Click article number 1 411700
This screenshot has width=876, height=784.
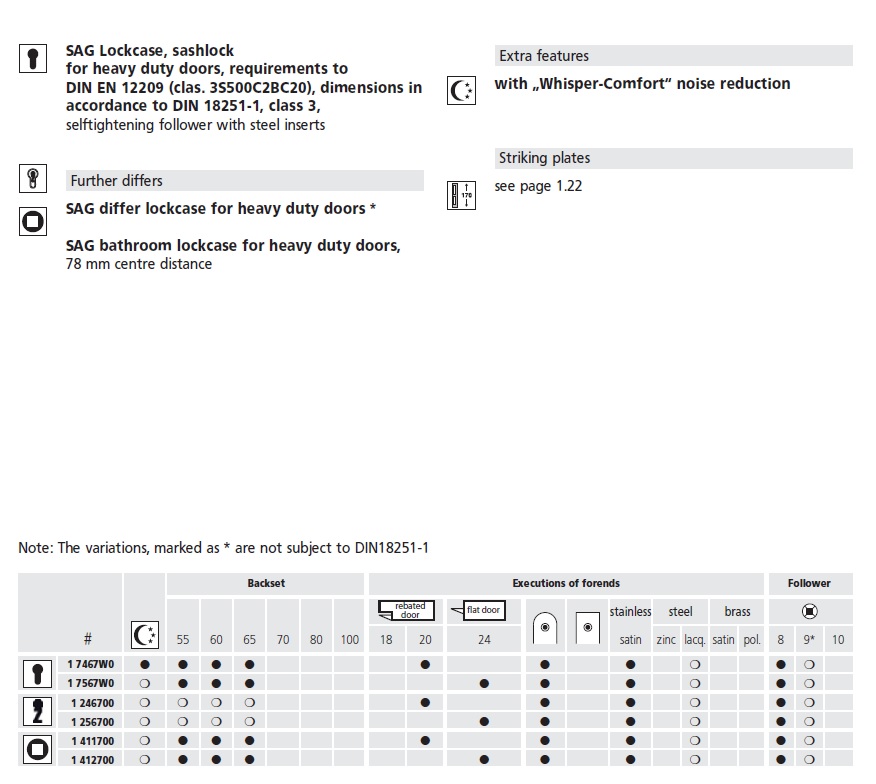[92, 741]
